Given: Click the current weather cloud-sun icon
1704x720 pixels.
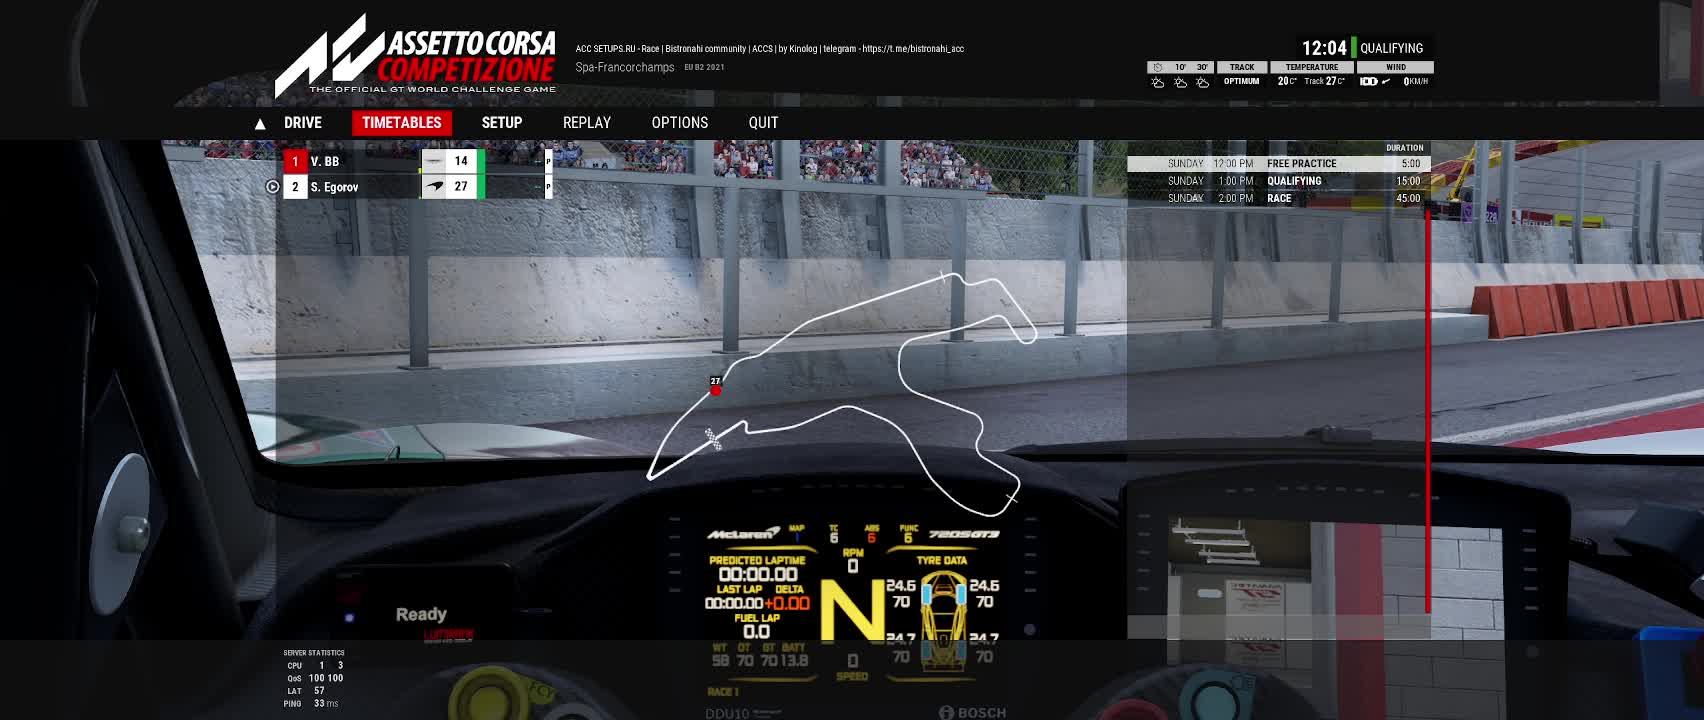Looking at the screenshot, I should (1158, 82).
